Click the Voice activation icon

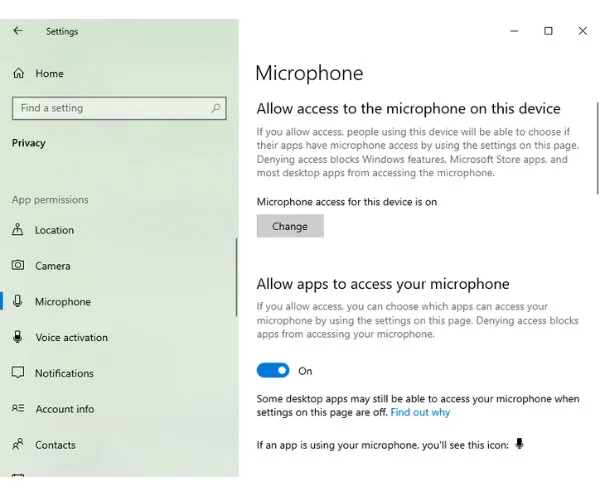(x=18, y=337)
